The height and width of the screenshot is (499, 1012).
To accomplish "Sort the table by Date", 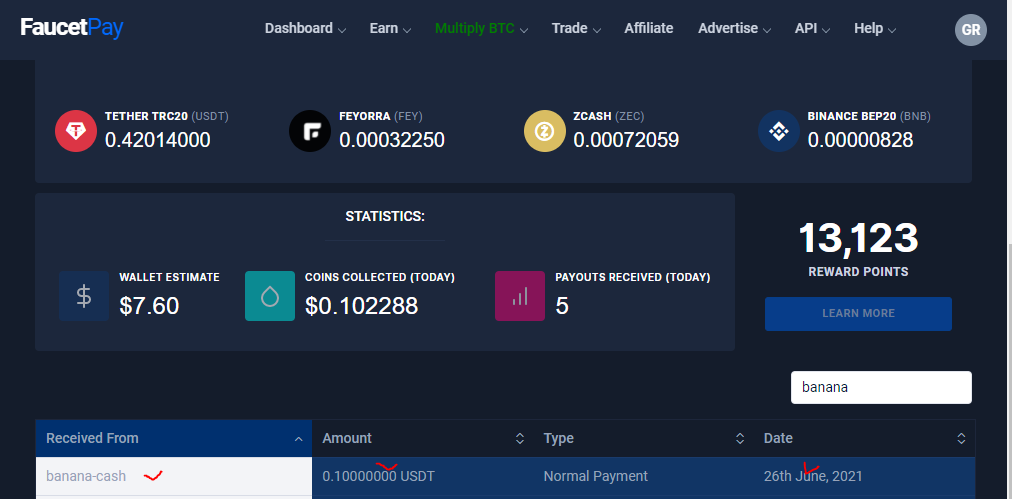I will coord(864,438).
